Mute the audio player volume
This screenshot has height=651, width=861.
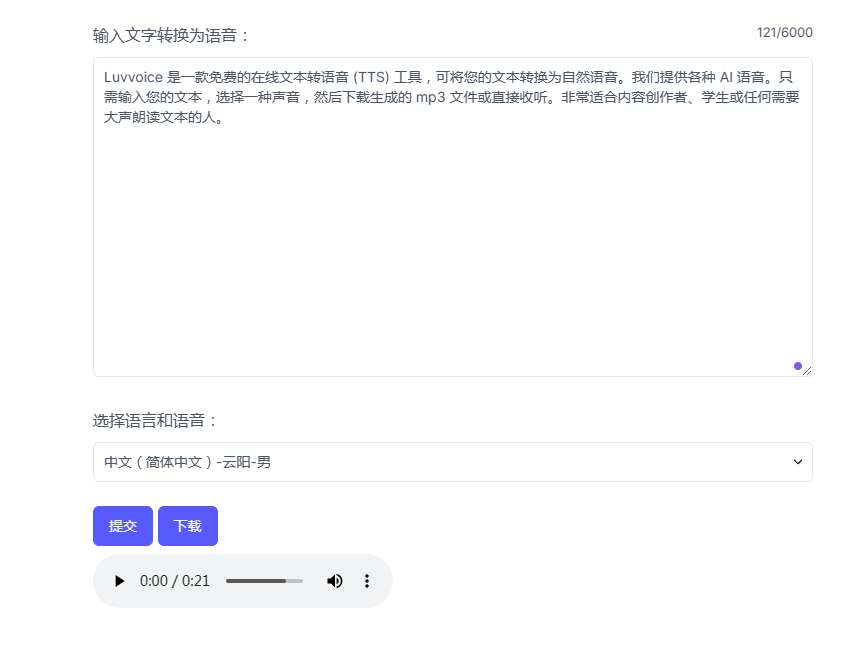point(334,581)
